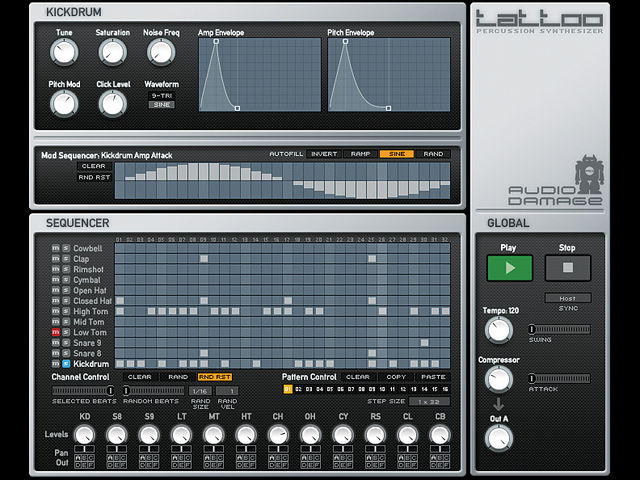Start playback with the green Play button
This screenshot has height=480, width=640.
[x=509, y=268]
